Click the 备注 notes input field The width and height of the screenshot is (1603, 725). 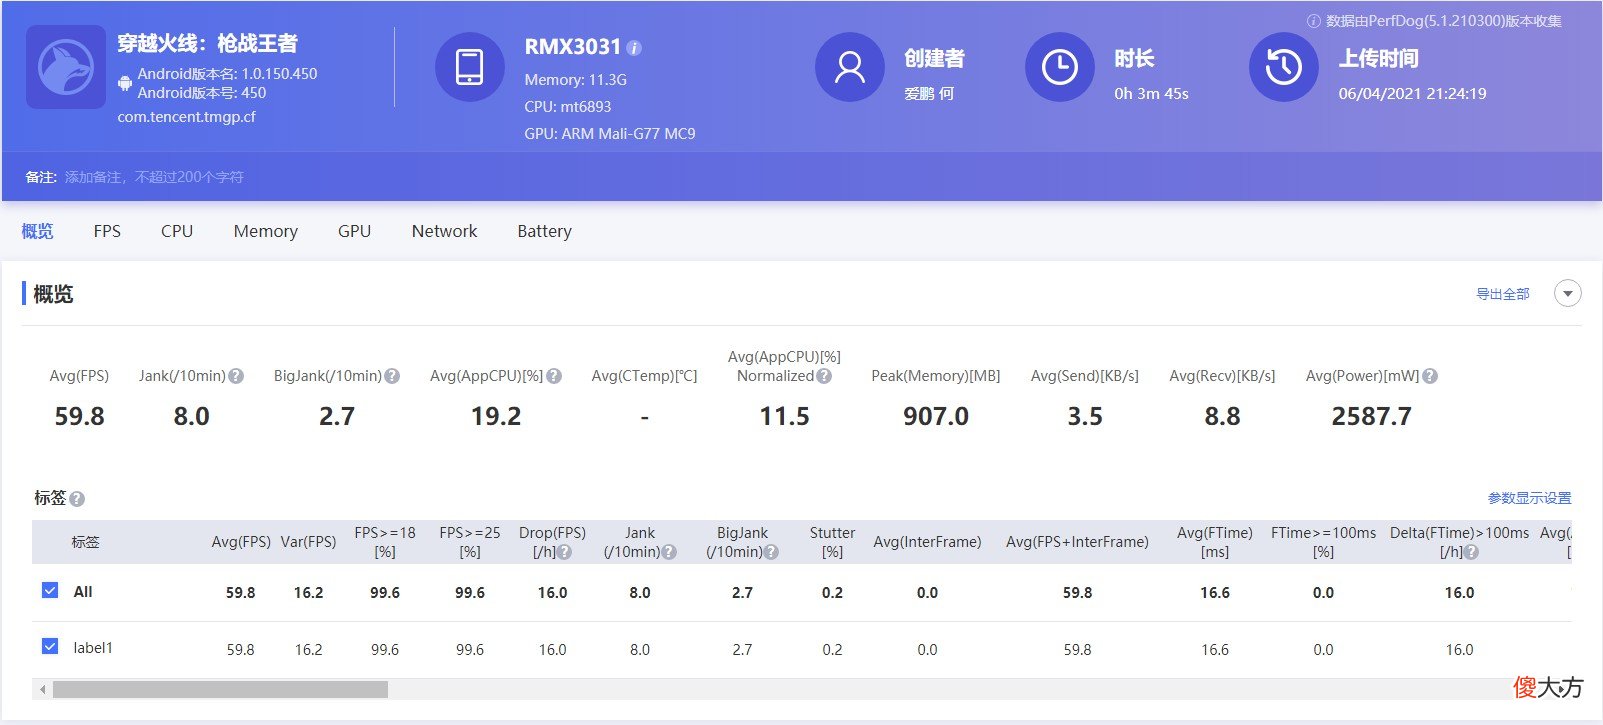155,177
